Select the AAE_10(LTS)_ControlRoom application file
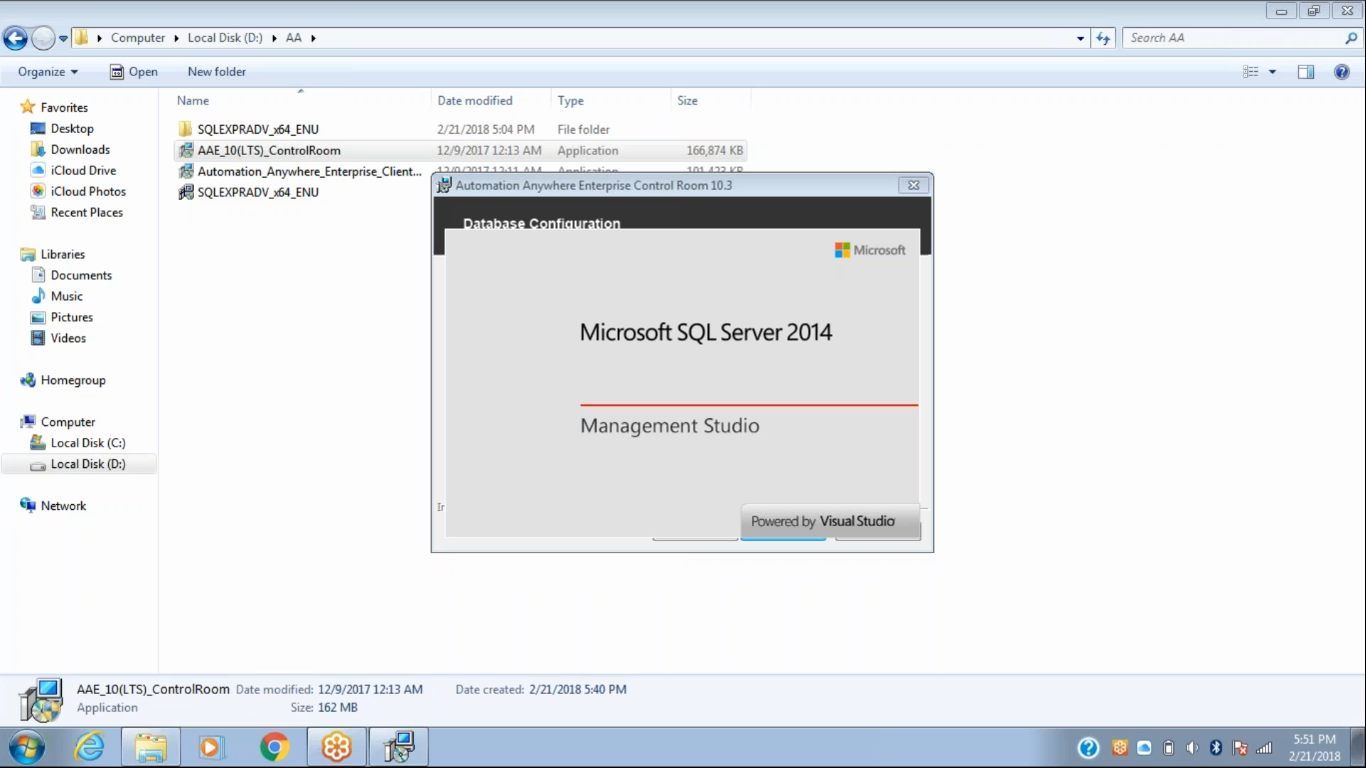Screen dimensions: 1366x768 [269, 151]
